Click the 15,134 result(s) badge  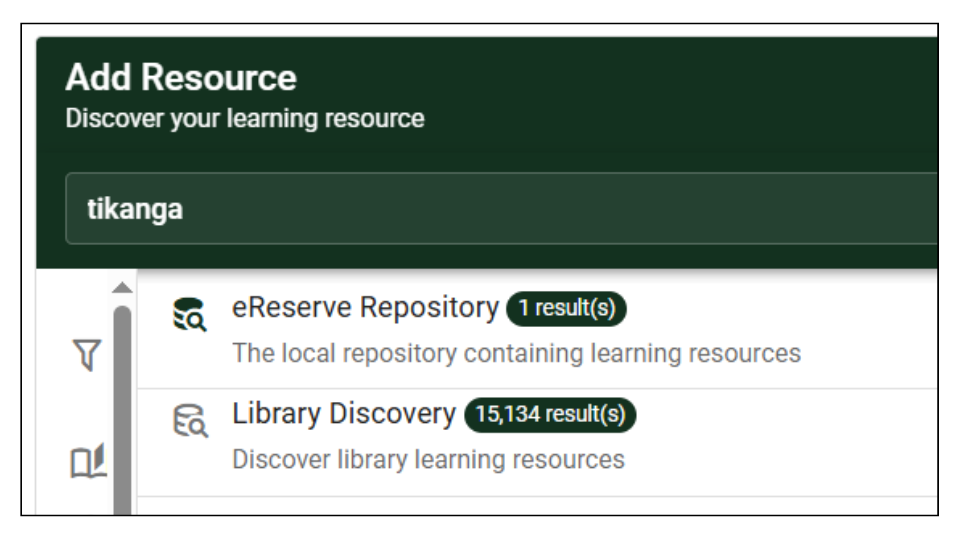(x=550, y=415)
